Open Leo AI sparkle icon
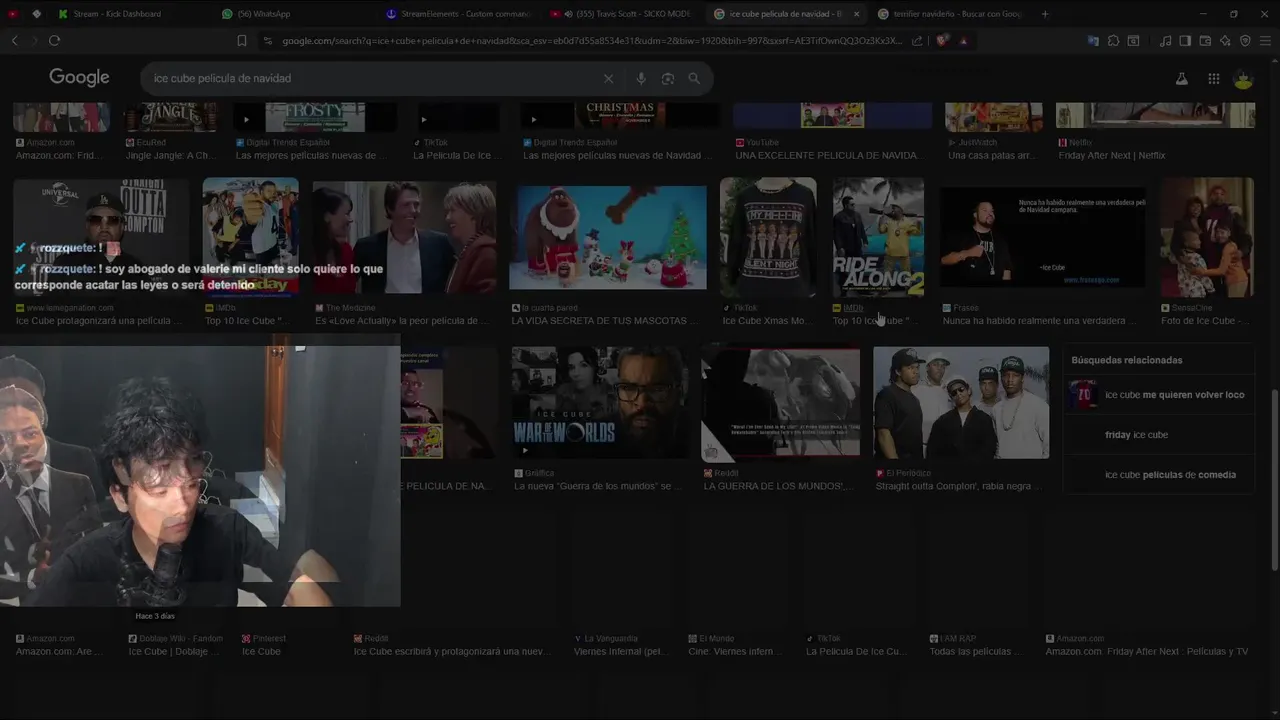 point(1225,41)
